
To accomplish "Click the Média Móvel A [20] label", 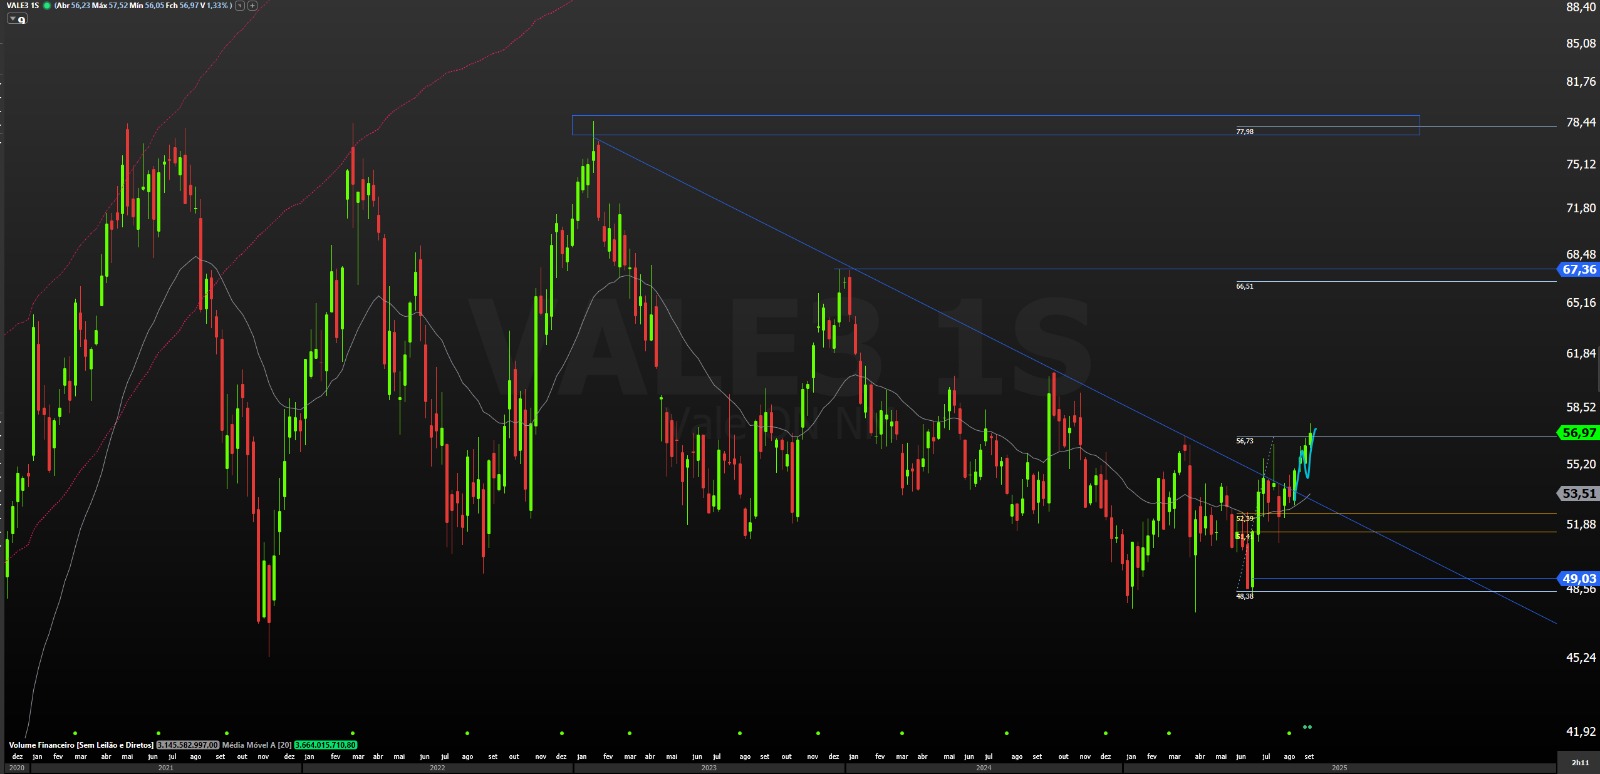I will tap(257, 745).
